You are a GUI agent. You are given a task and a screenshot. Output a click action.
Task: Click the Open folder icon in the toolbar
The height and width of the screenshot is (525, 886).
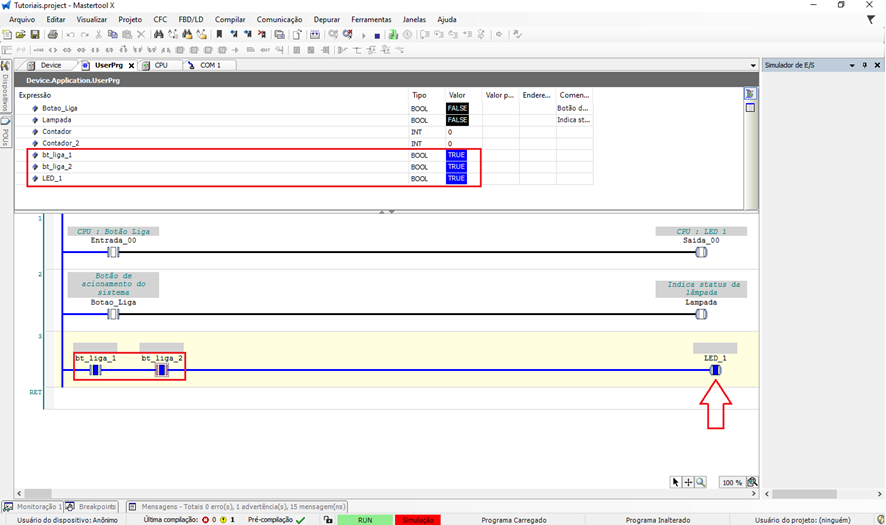[21, 34]
